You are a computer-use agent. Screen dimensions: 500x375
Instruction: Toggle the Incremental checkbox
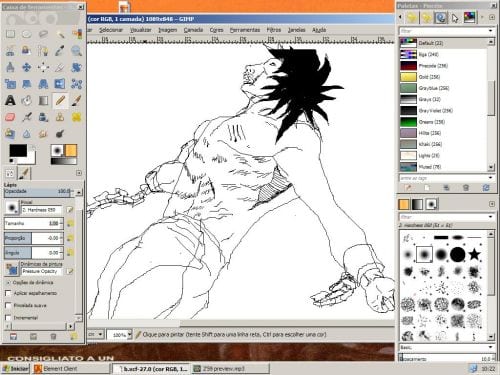click(x=8, y=318)
